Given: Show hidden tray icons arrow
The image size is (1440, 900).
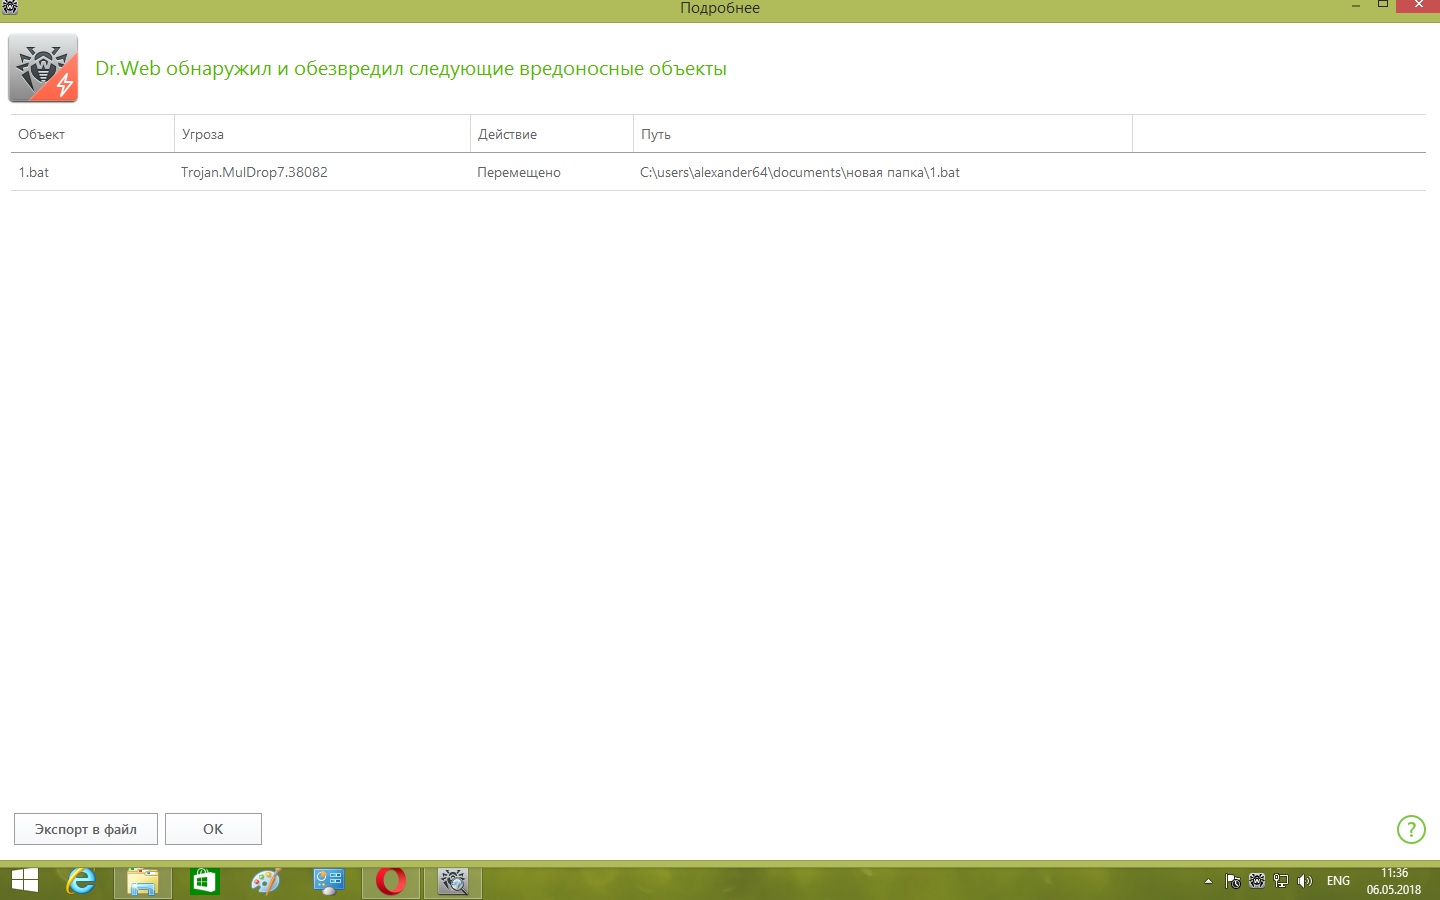Looking at the screenshot, I should (1208, 881).
